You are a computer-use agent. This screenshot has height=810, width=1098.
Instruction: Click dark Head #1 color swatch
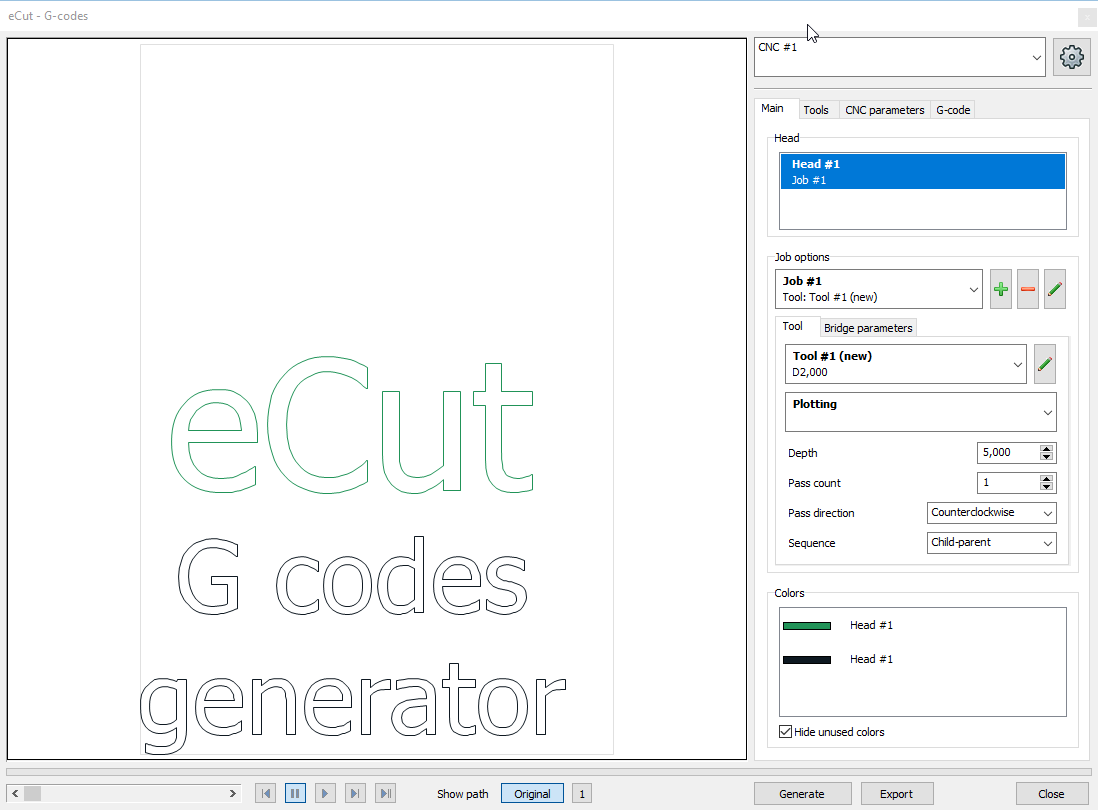807,659
